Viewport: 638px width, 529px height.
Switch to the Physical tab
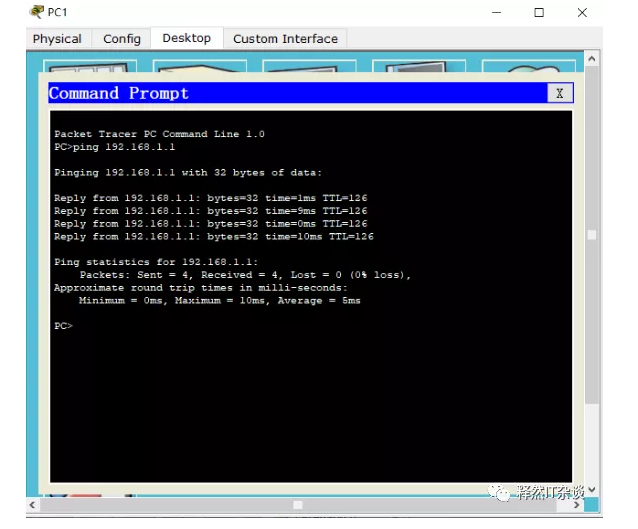coord(57,39)
